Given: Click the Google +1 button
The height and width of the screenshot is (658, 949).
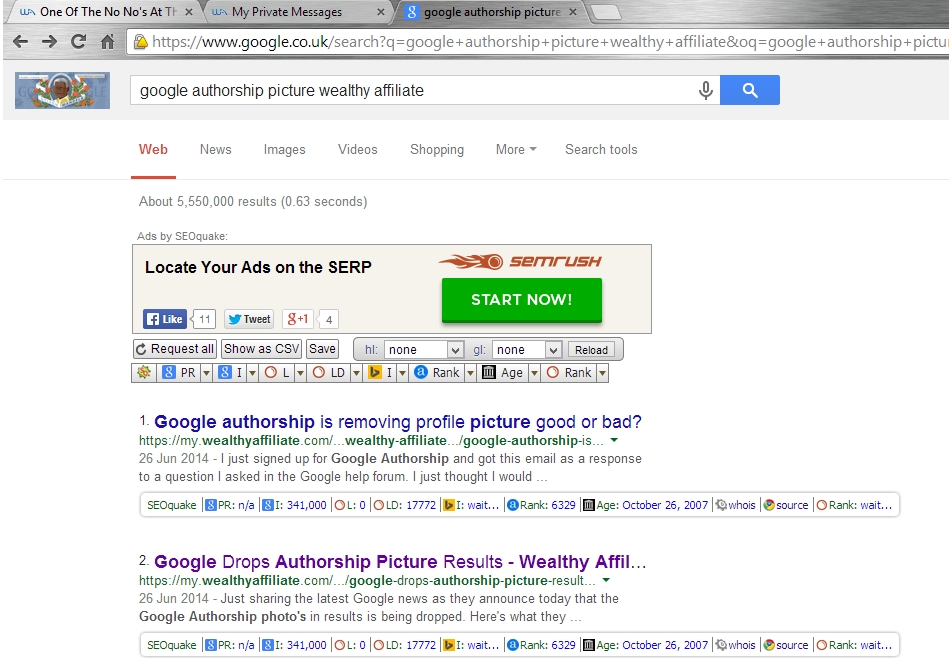Looking at the screenshot, I should [x=298, y=319].
